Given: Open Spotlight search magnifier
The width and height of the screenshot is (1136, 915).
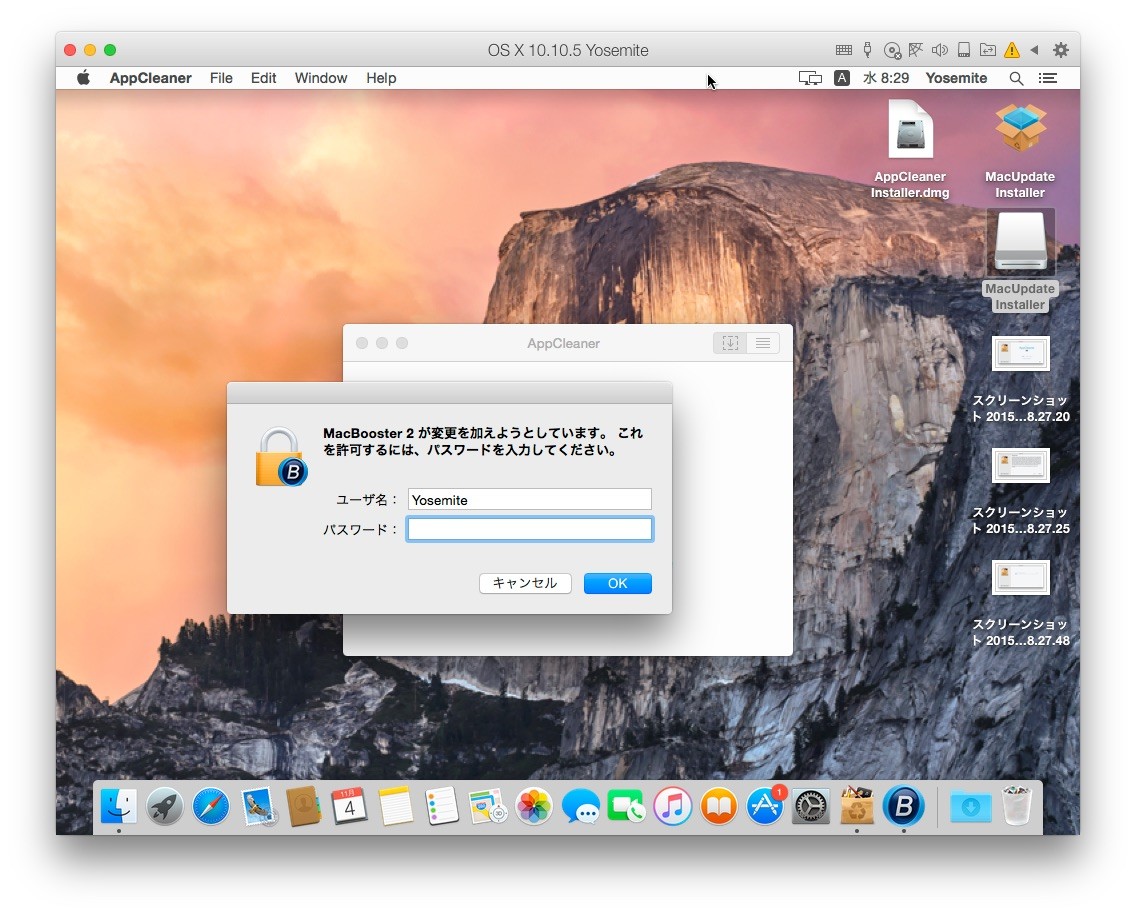Looking at the screenshot, I should tap(1016, 78).
